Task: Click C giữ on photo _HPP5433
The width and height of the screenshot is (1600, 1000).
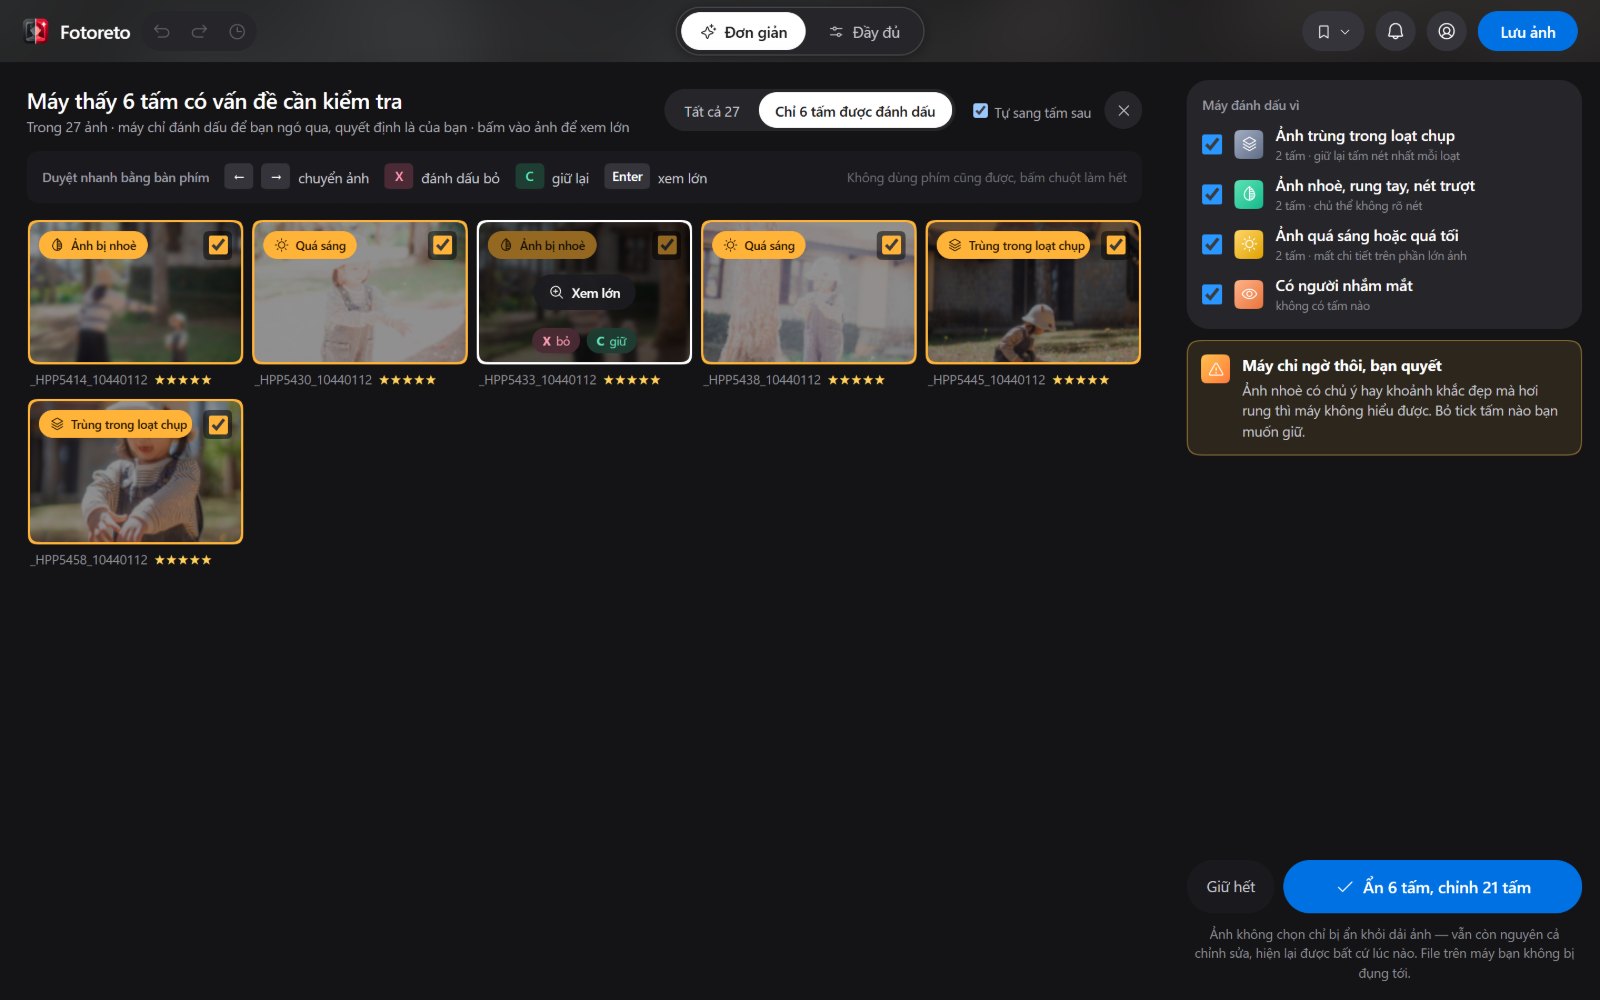Action: pyautogui.click(x=611, y=341)
